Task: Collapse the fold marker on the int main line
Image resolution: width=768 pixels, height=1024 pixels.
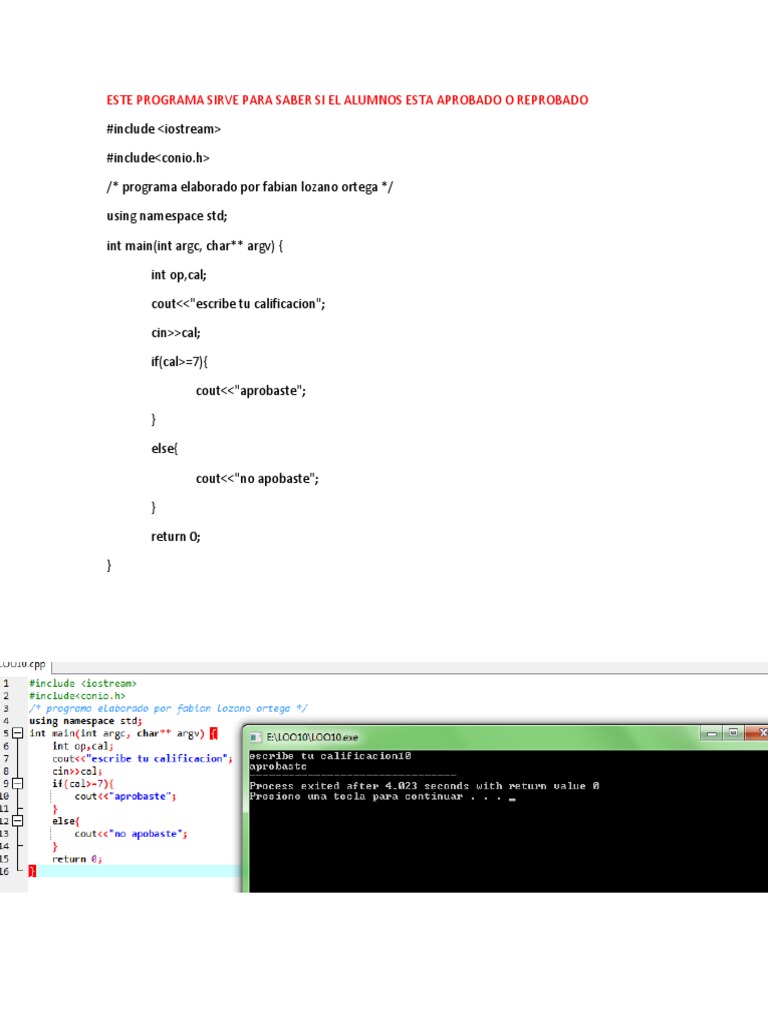Action: point(18,733)
